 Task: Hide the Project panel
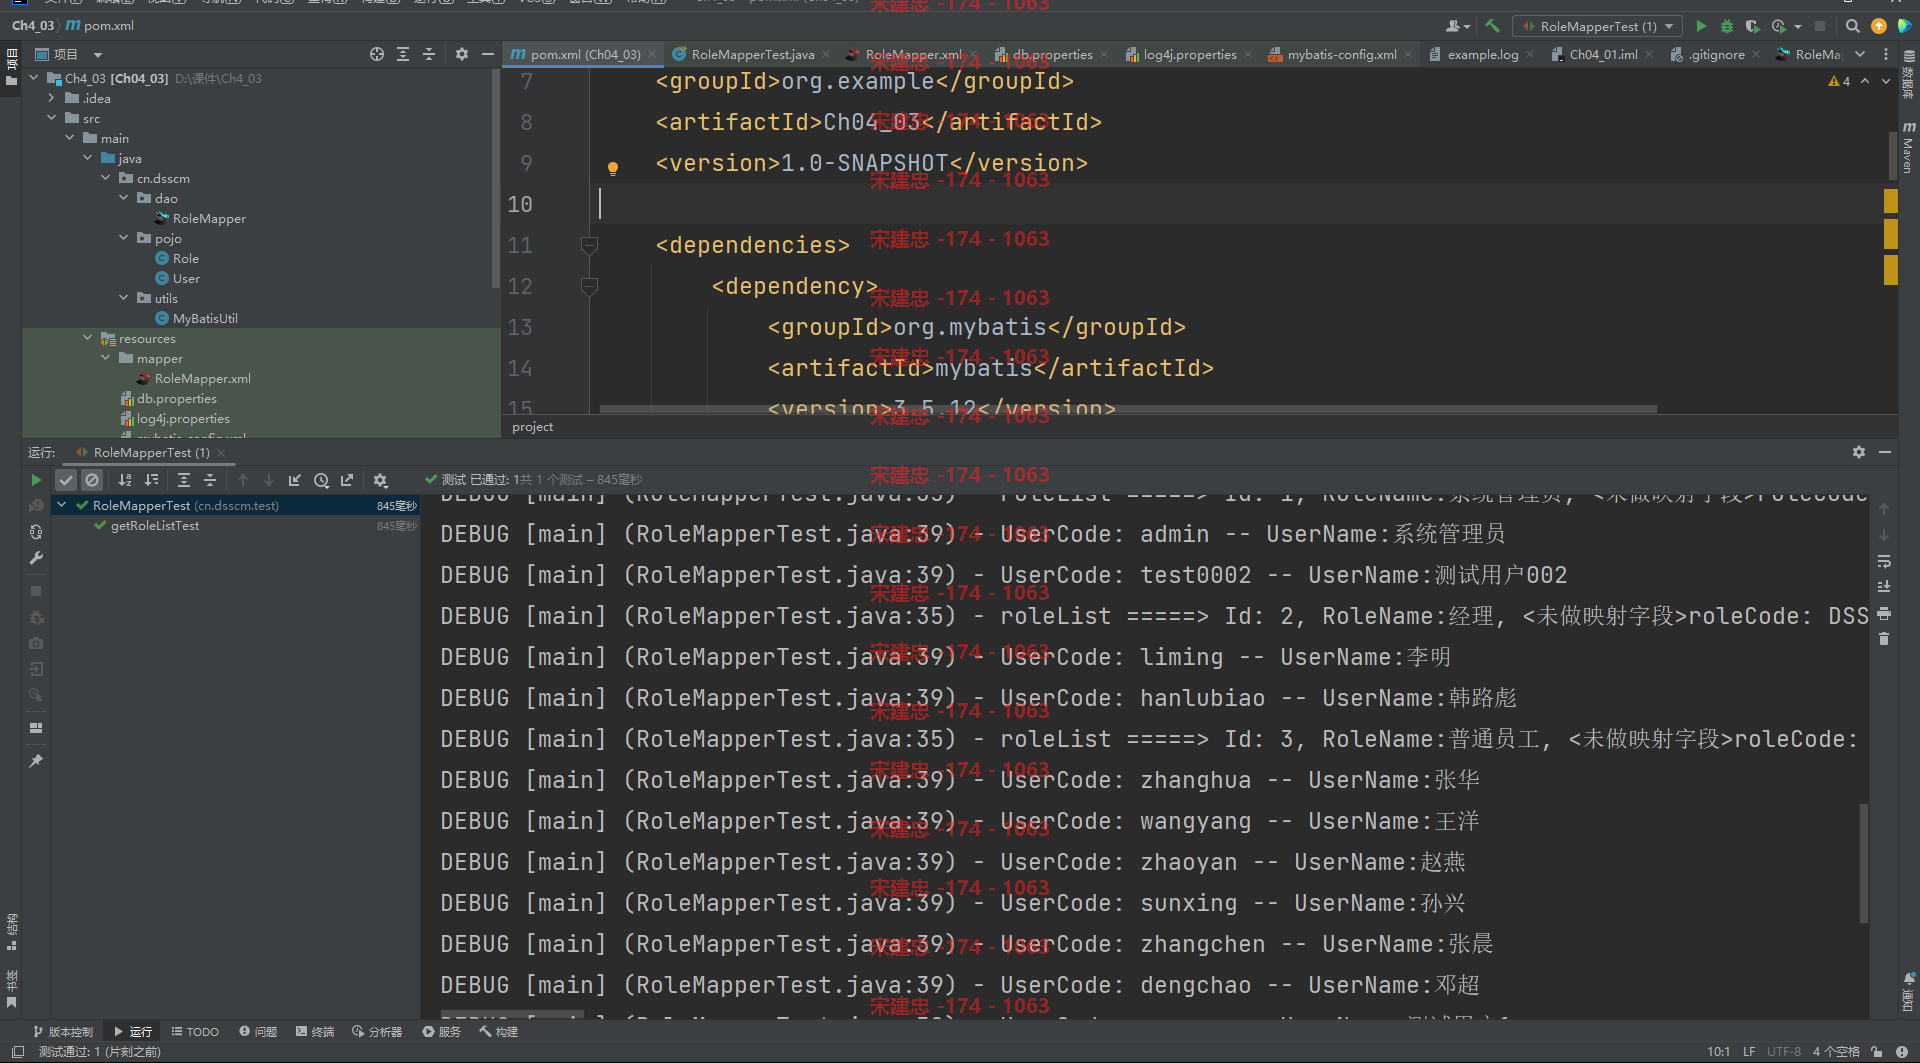pos(488,54)
